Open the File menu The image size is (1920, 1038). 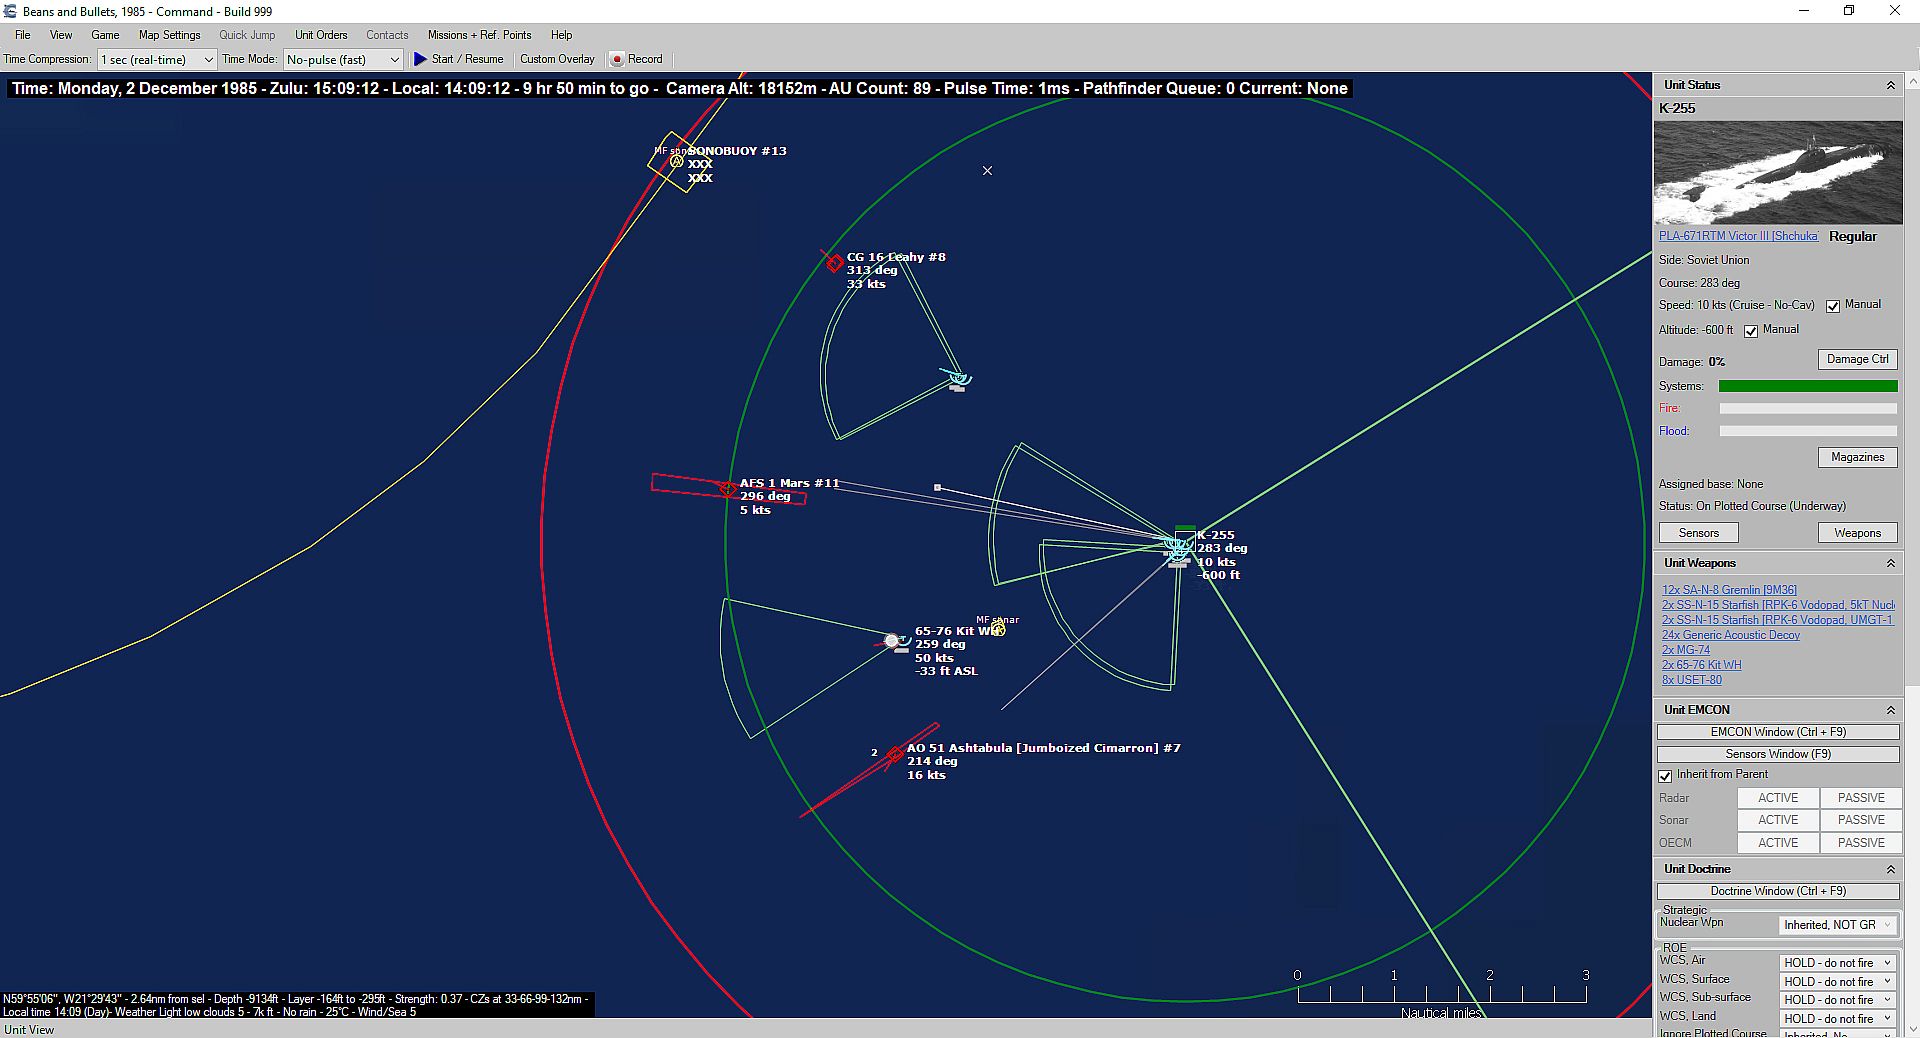(22, 35)
